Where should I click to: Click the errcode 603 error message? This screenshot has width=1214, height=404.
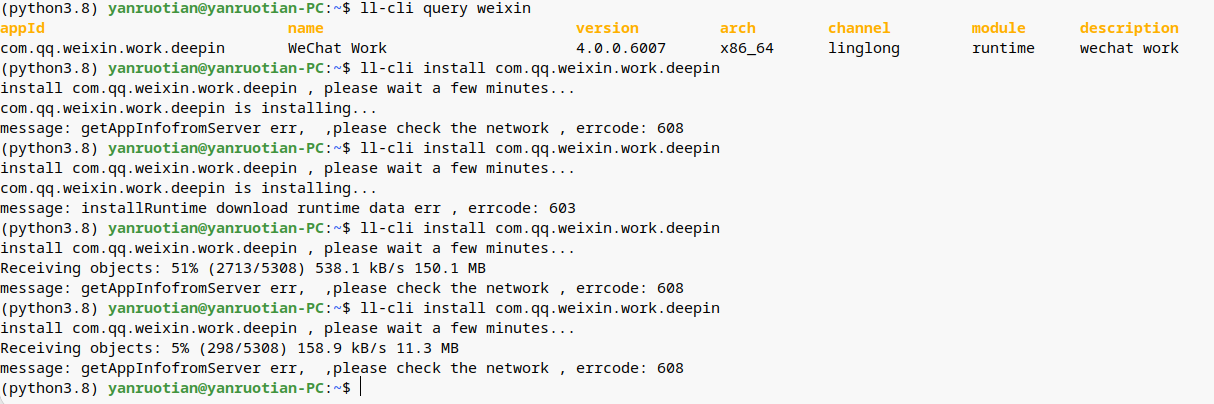pyautogui.click(x=288, y=208)
